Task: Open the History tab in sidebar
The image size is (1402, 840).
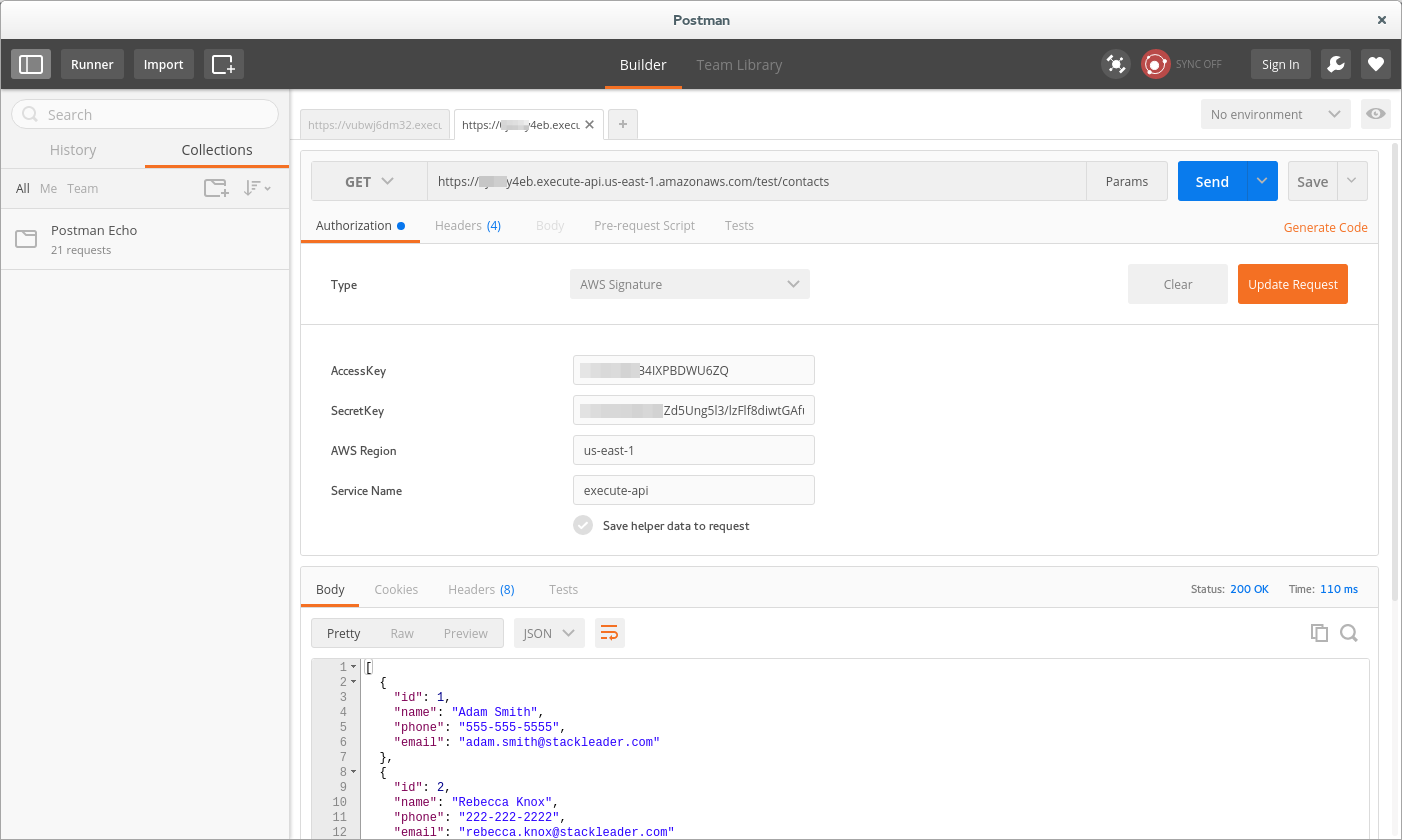Action: pyautogui.click(x=73, y=150)
